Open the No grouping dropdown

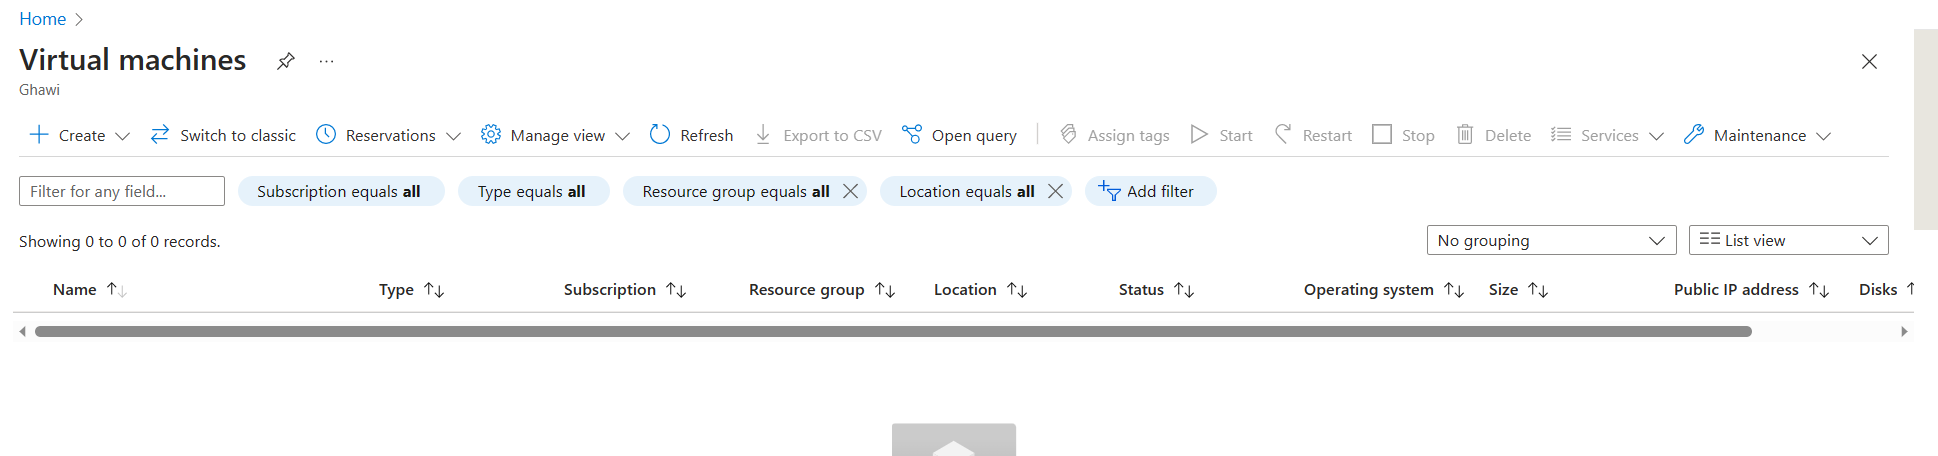tap(1551, 240)
